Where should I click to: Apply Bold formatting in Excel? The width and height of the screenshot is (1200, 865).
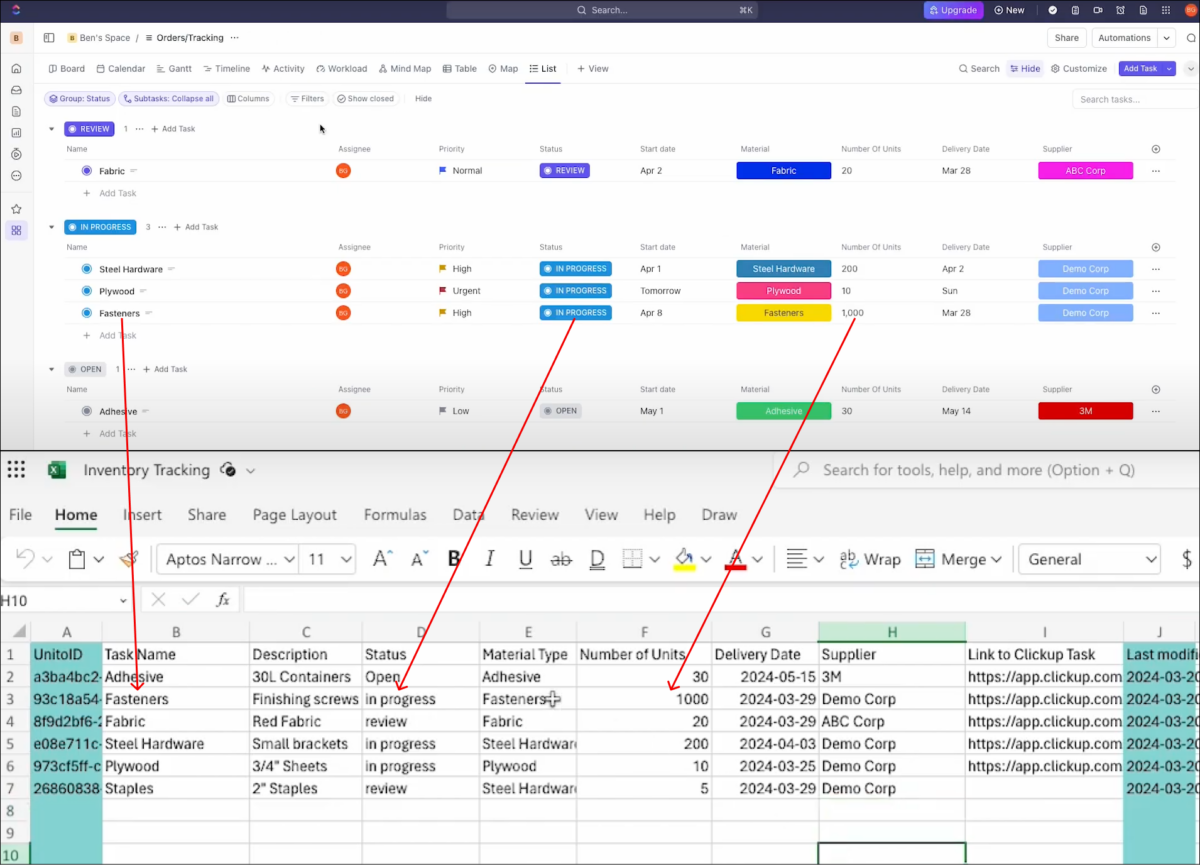tap(454, 559)
